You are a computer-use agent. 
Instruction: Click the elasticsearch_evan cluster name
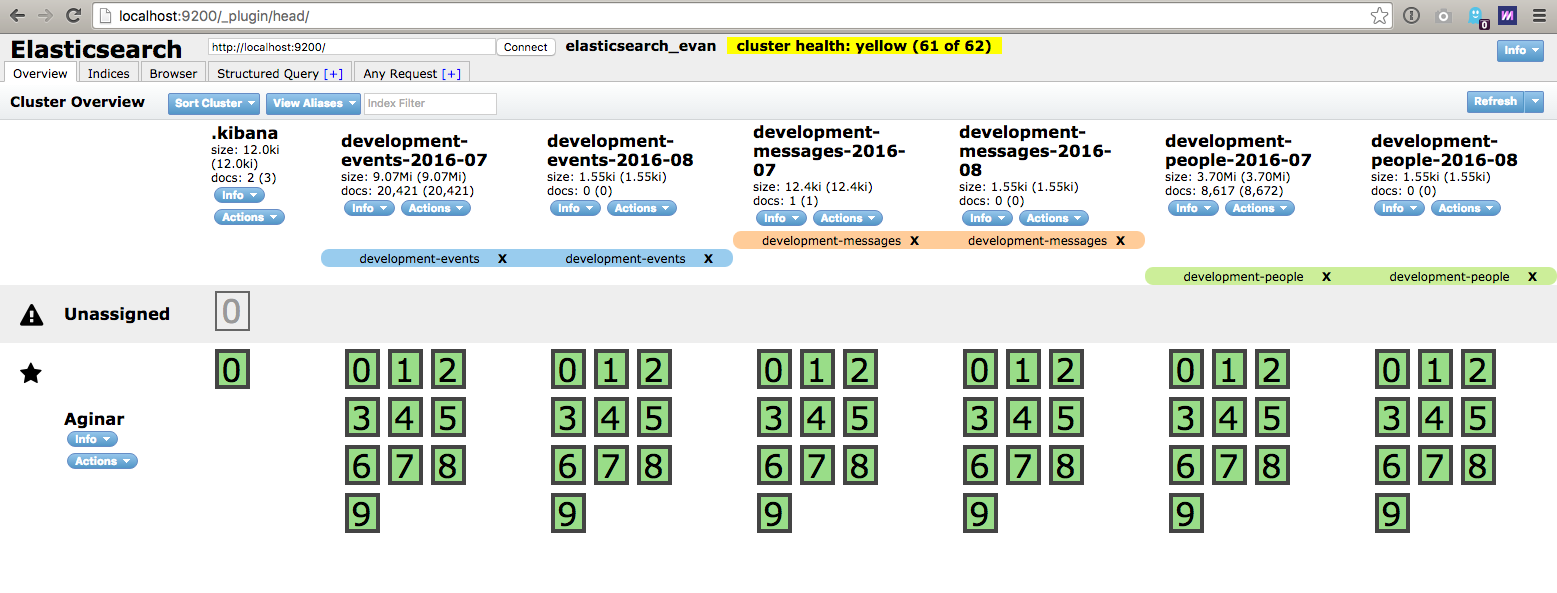tap(641, 46)
